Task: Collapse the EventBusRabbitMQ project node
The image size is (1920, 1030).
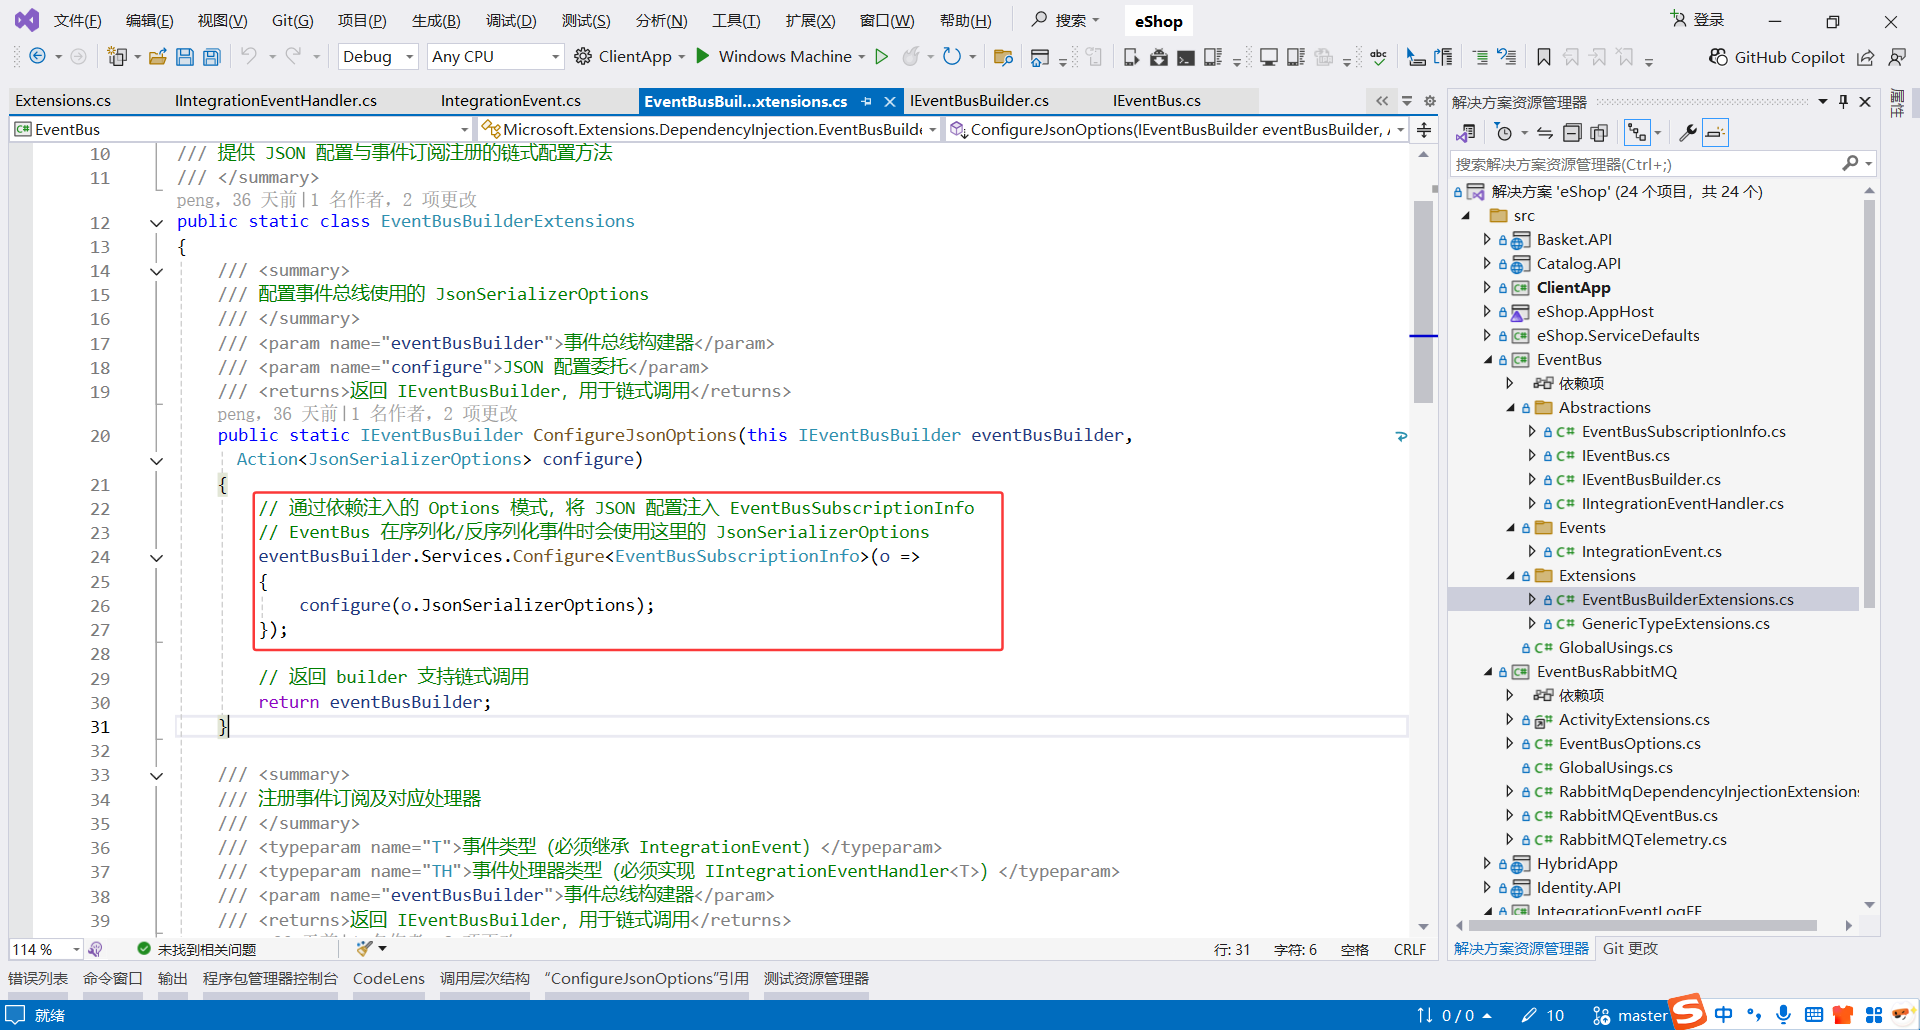Action: pos(1488,672)
